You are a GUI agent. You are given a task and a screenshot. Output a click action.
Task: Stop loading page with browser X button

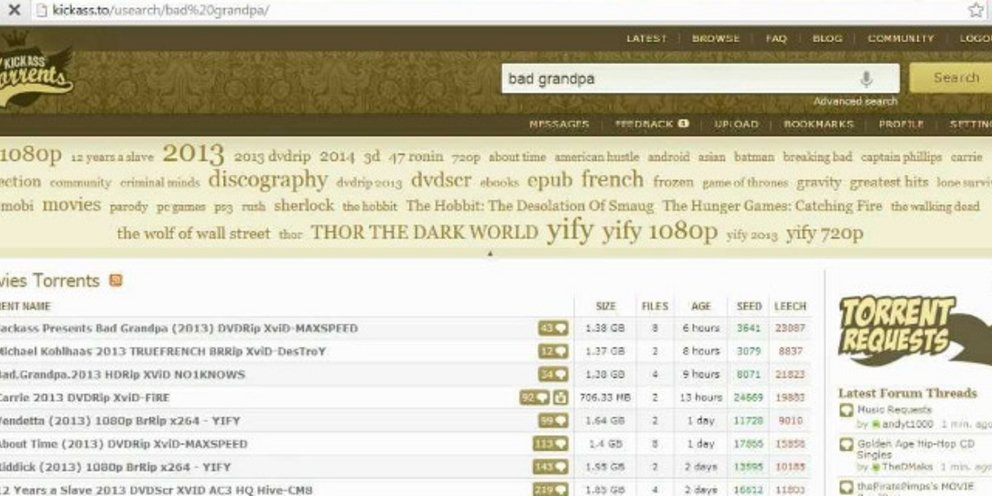point(13,9)
